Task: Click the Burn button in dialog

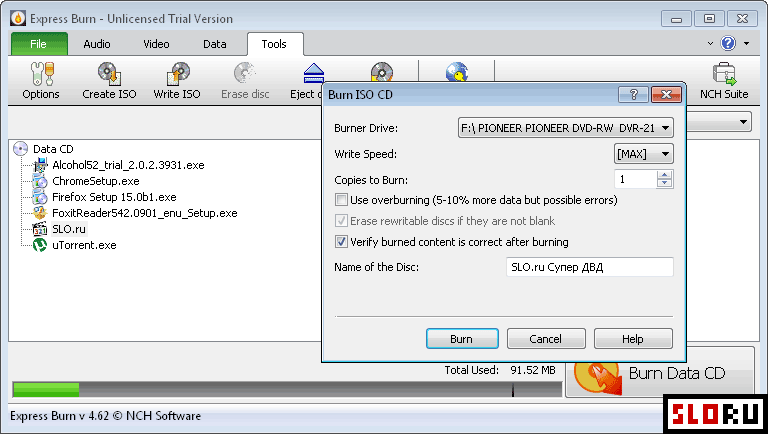Action: click(x=462, y=338)
